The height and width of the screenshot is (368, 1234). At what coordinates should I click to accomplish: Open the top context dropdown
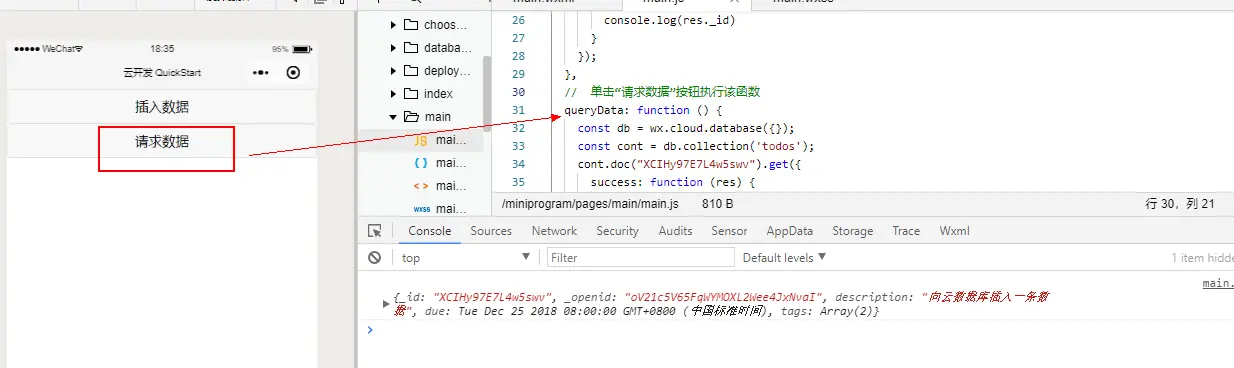(466, 257)
